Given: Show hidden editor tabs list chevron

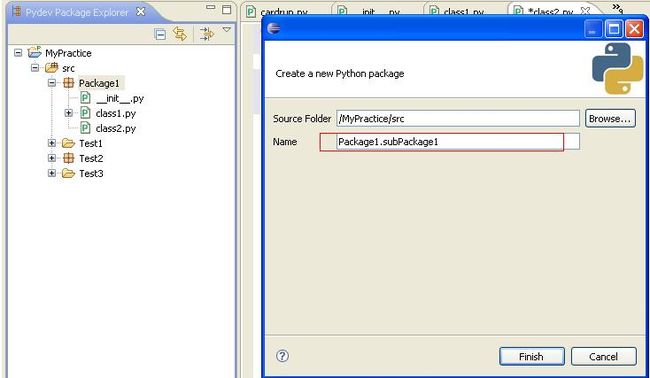Looking at the screenshot, I should pos(618,8).
